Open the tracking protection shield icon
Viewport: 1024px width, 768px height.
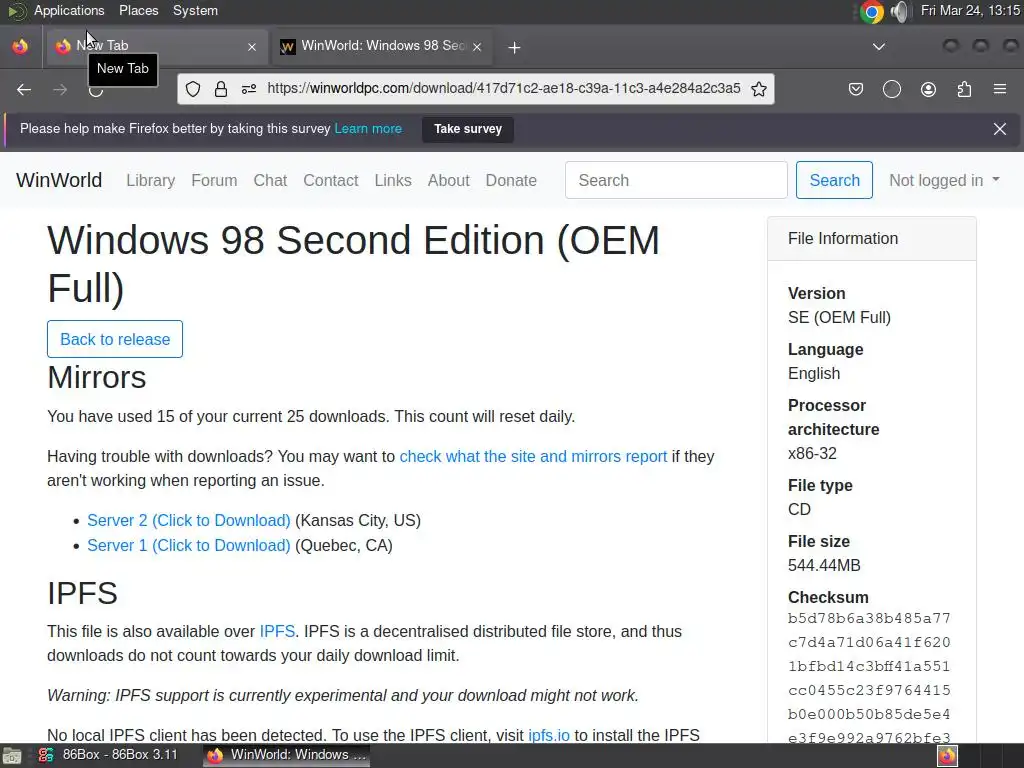tap(193, 89)
